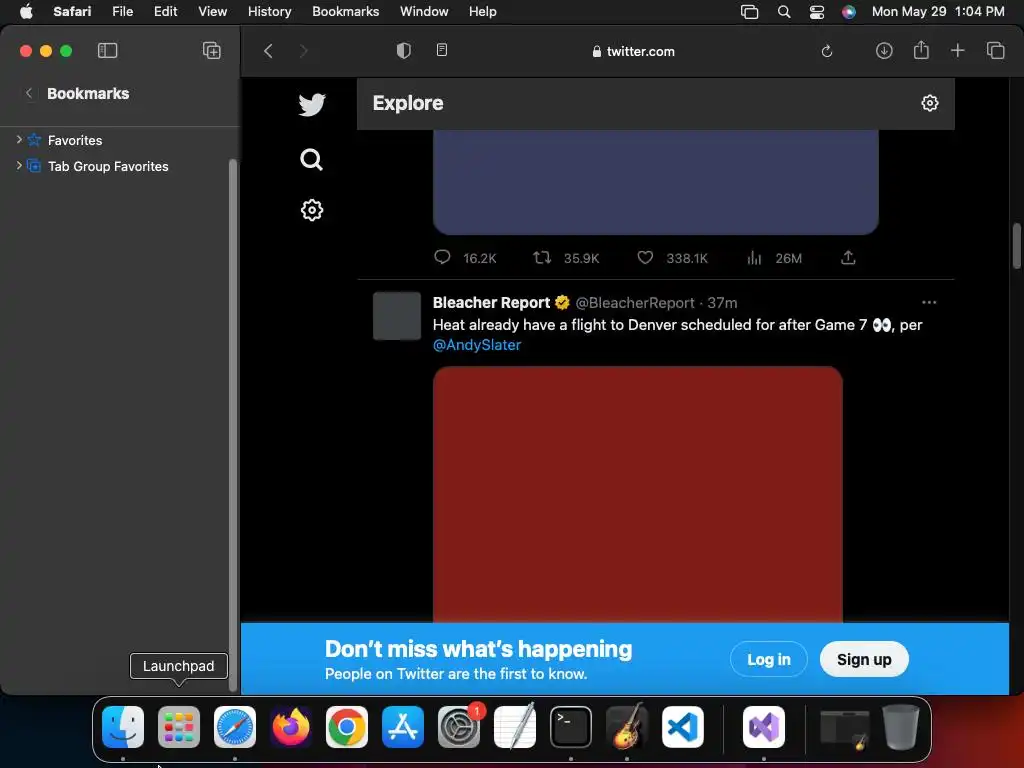Screen dimensions: 1024x768
Task: Open the Twitter settings gear in left rail
Action: point(312,210)
